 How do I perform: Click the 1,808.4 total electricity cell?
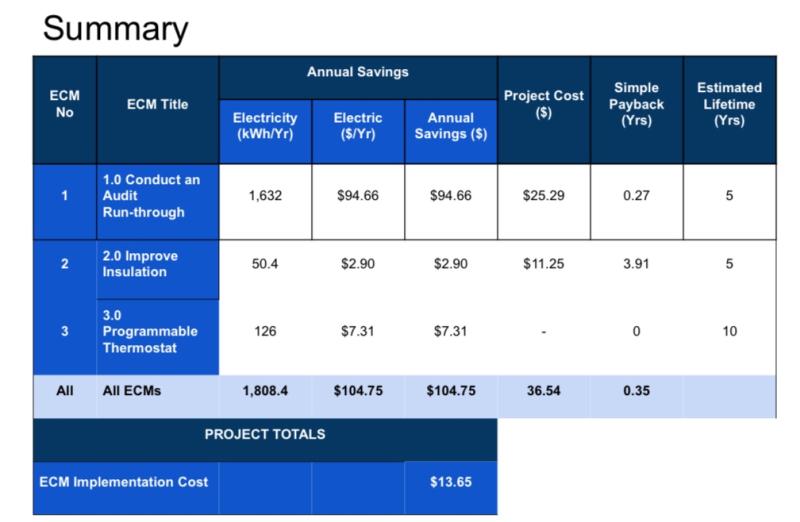tap(265, 391)
